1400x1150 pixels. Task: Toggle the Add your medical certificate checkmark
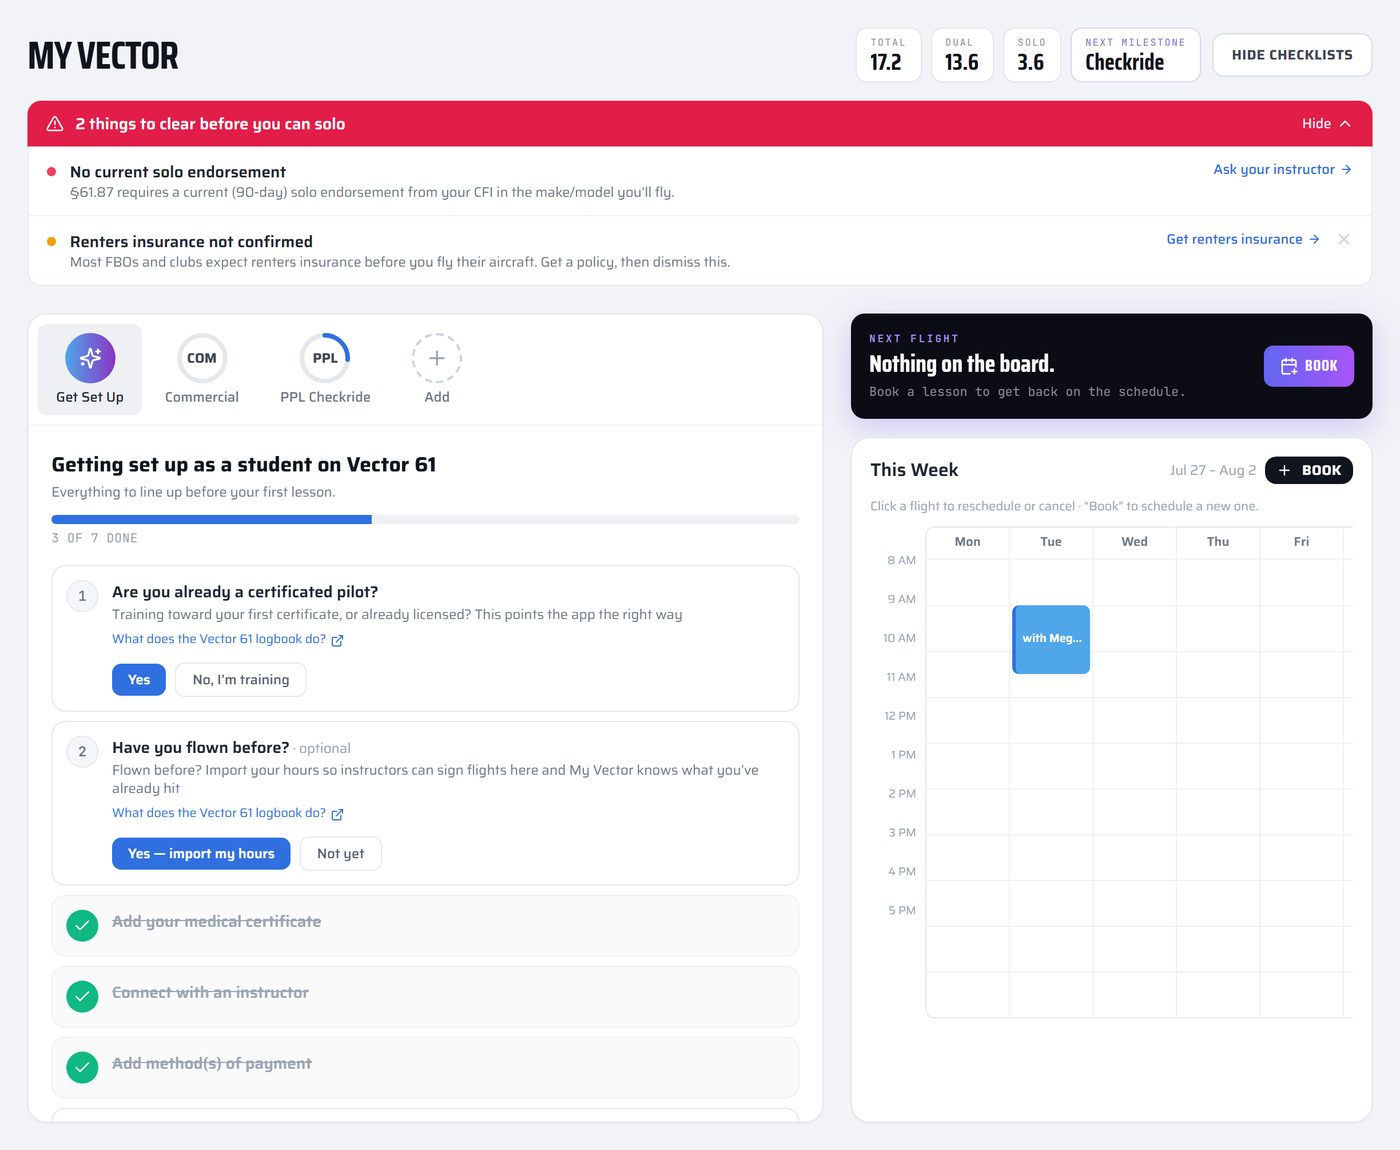[82, 926]
